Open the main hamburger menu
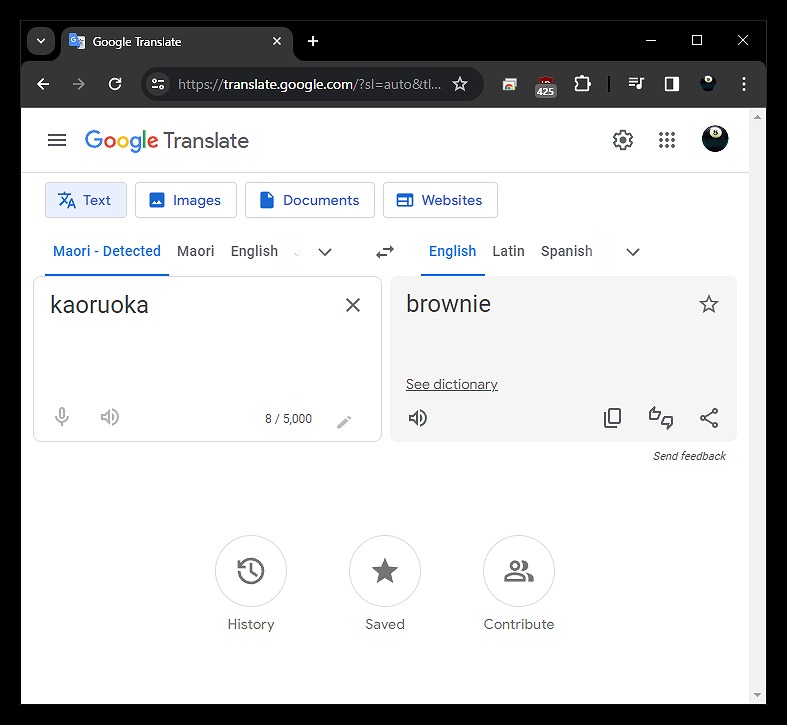The width and height of the screenshot is (787, 725). (x=57, y=140)
